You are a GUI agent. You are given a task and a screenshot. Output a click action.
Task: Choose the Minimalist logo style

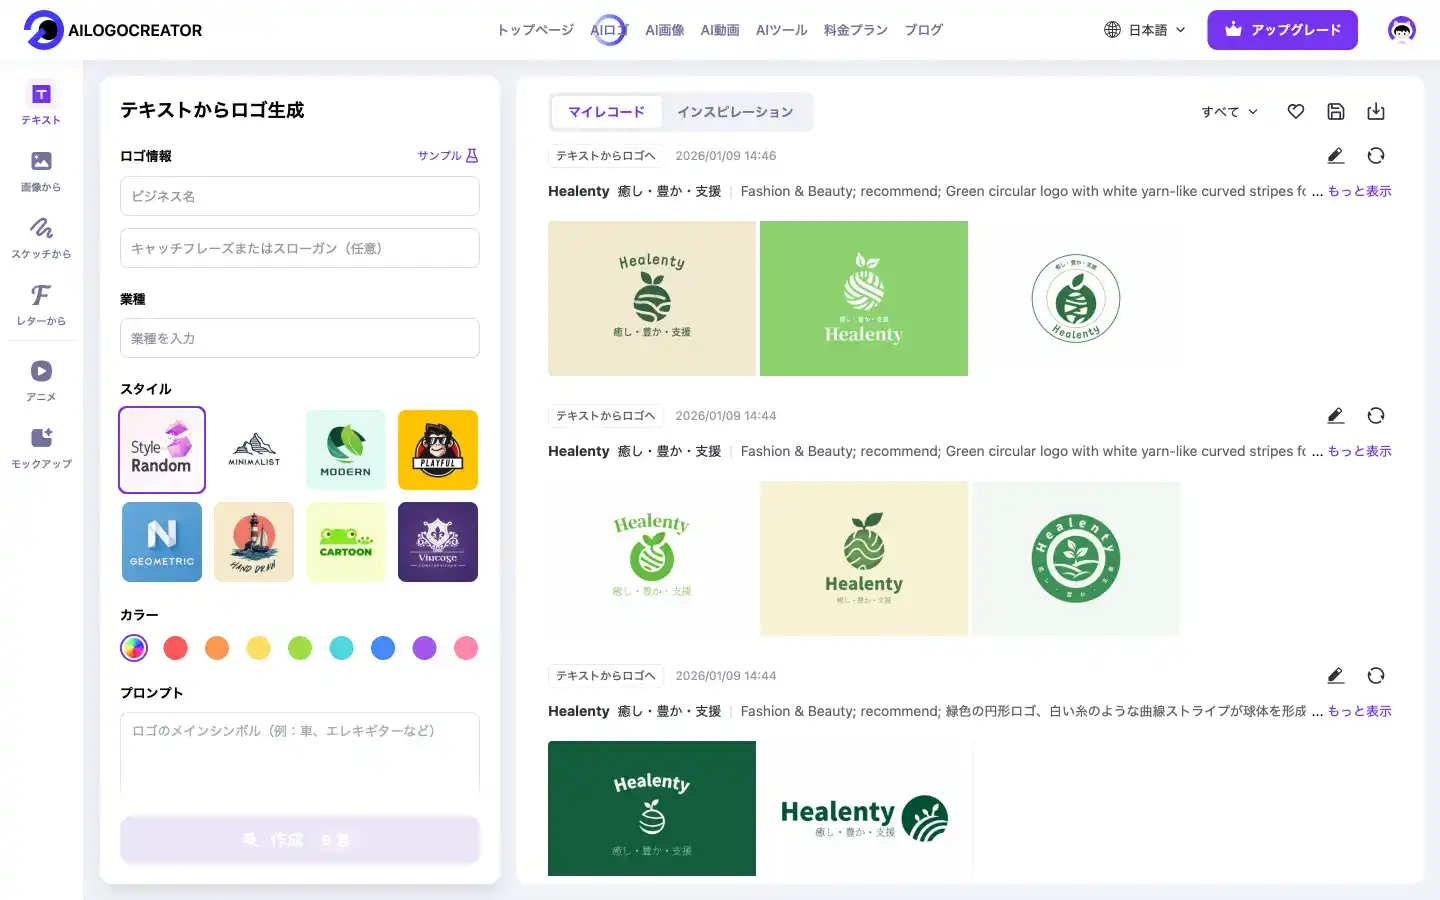pos(254,450)
